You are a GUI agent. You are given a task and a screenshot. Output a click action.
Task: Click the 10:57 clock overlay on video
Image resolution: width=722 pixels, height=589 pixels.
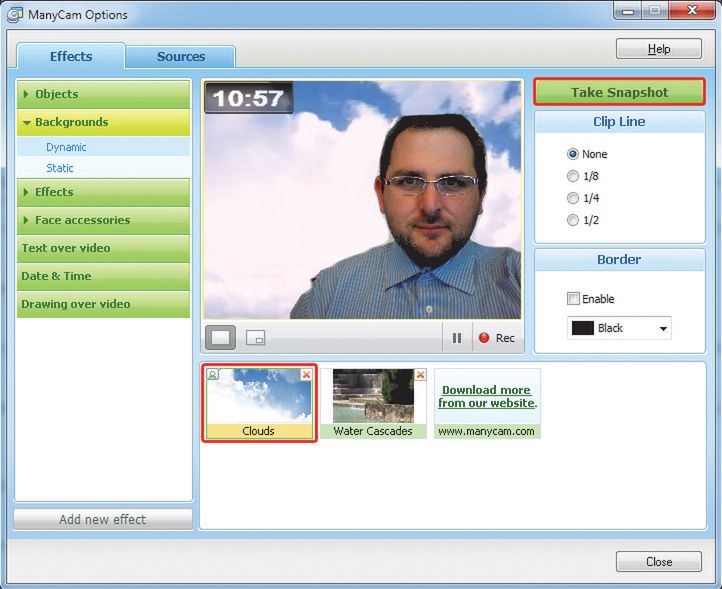pos(249,98)
